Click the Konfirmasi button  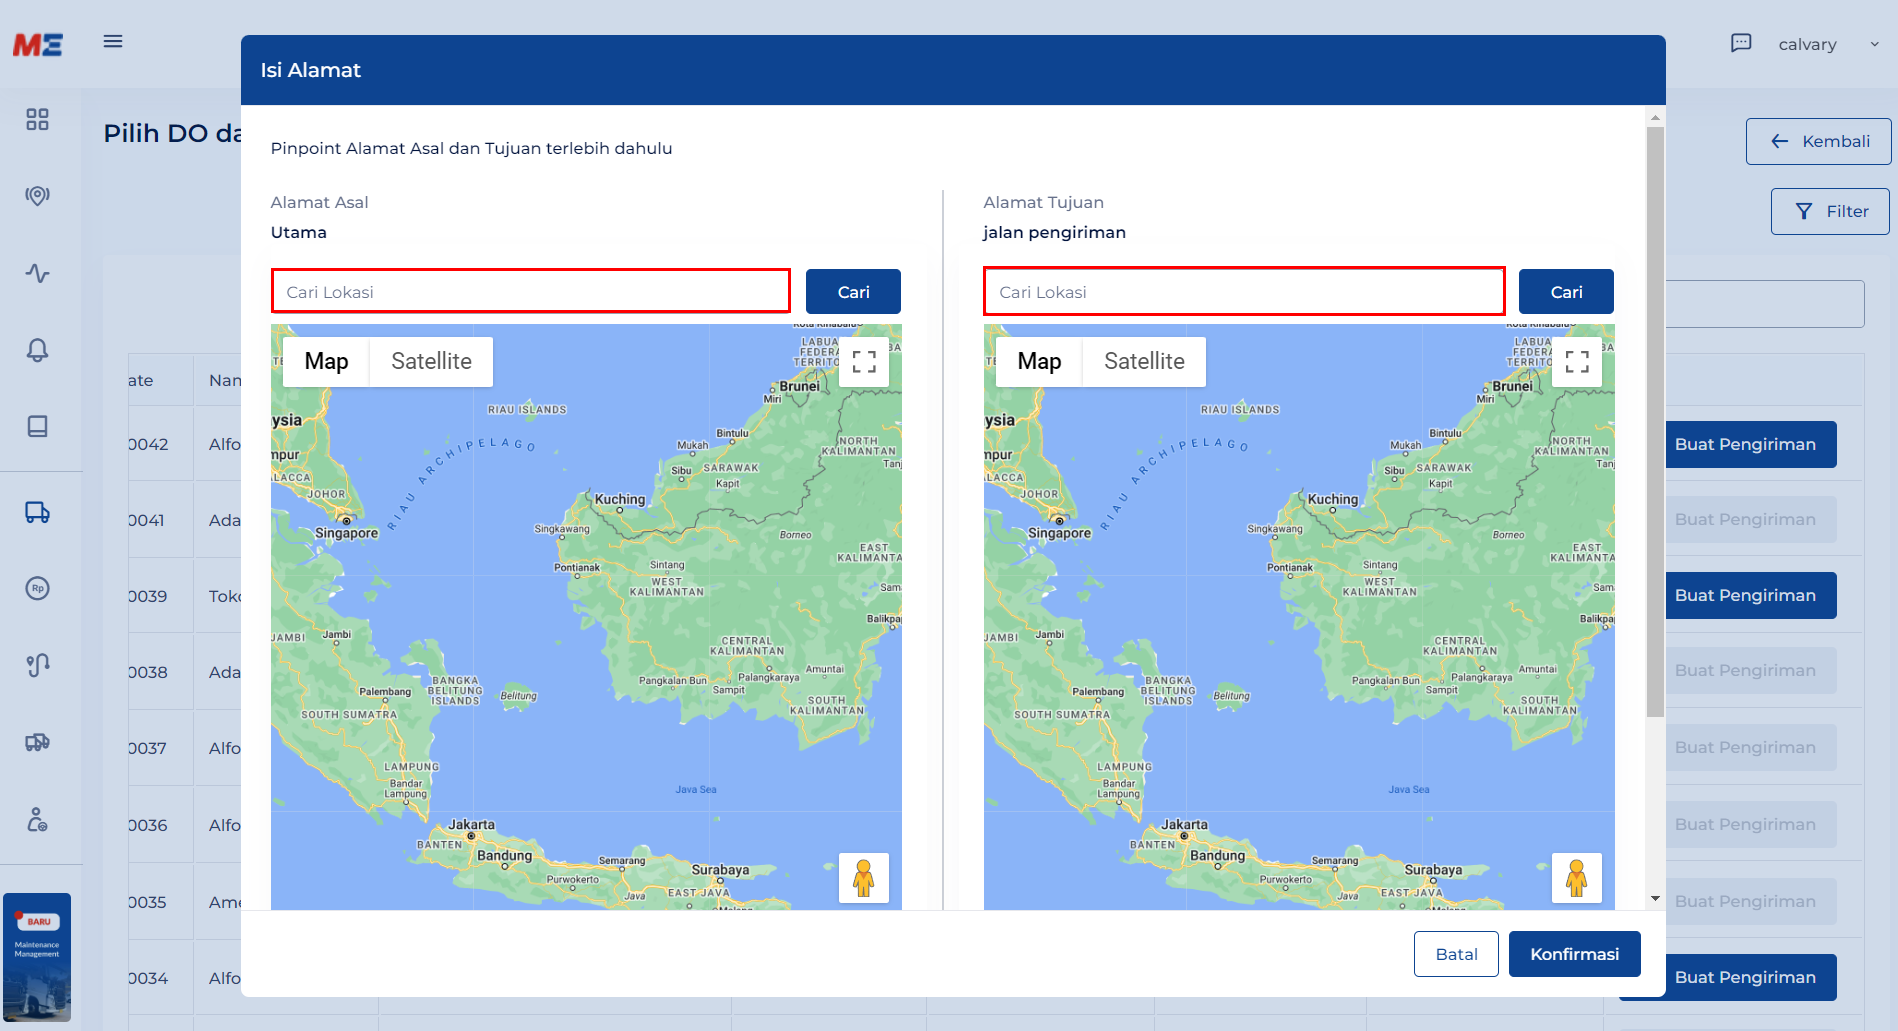click(1575, 954)
